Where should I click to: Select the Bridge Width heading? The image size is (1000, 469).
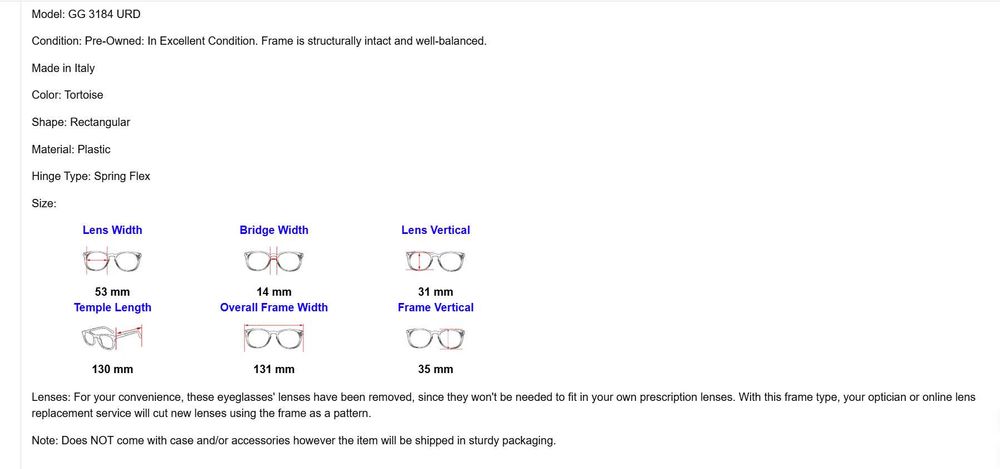(x=274, y=230)
